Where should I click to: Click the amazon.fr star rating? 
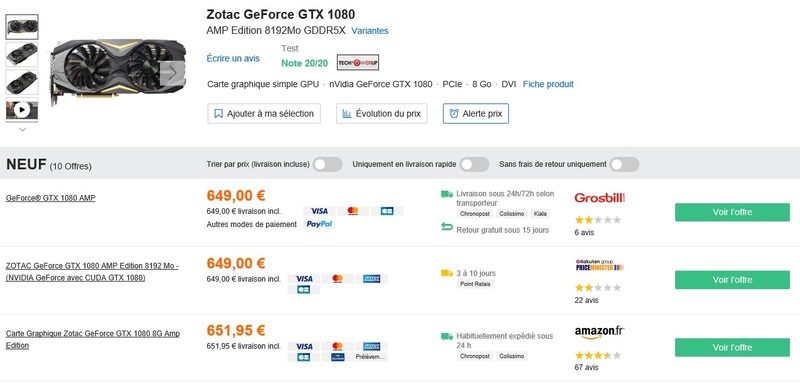point(598,355)
